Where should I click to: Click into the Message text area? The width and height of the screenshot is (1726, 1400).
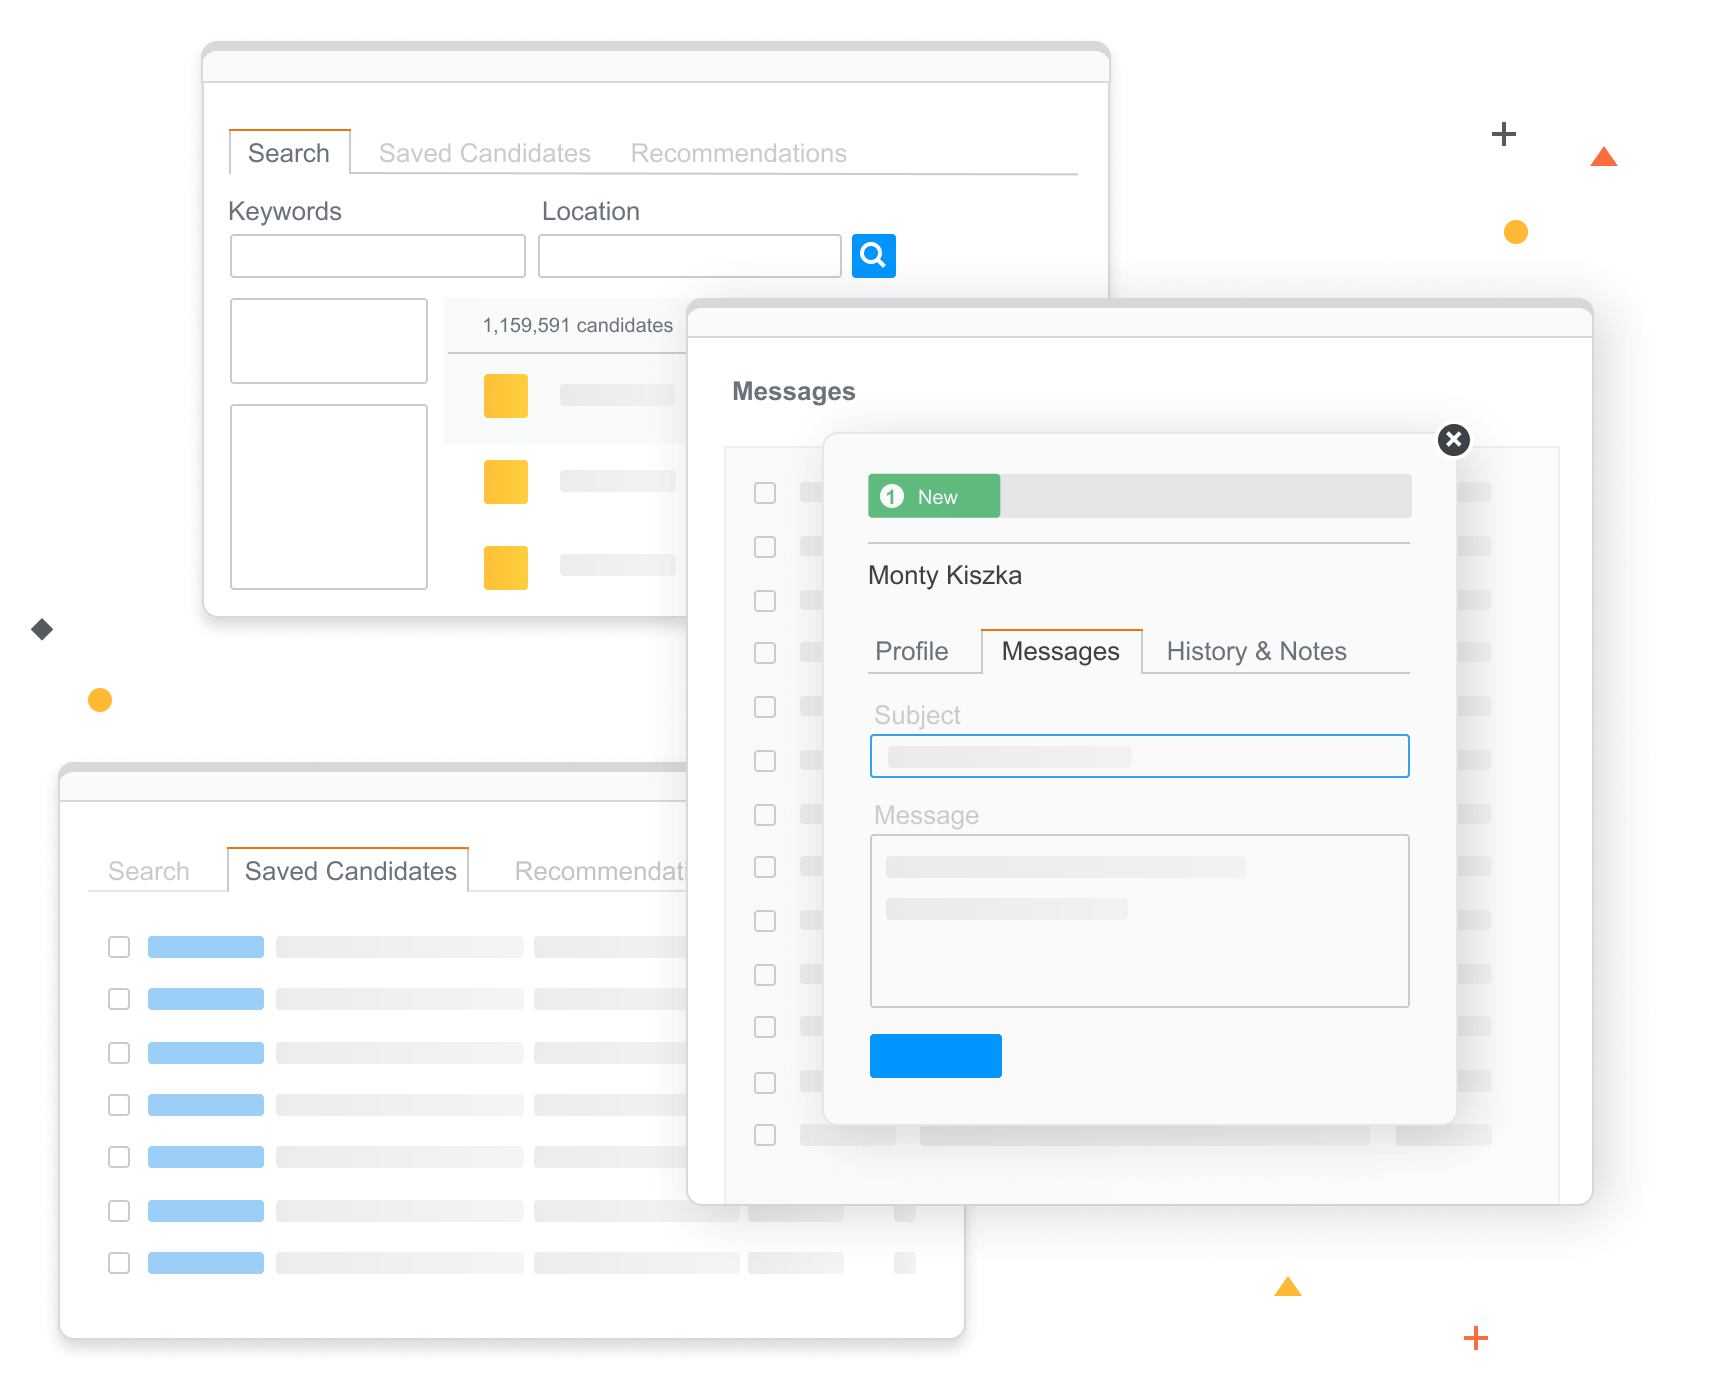pyautogui.click(x=1140, y=921)
